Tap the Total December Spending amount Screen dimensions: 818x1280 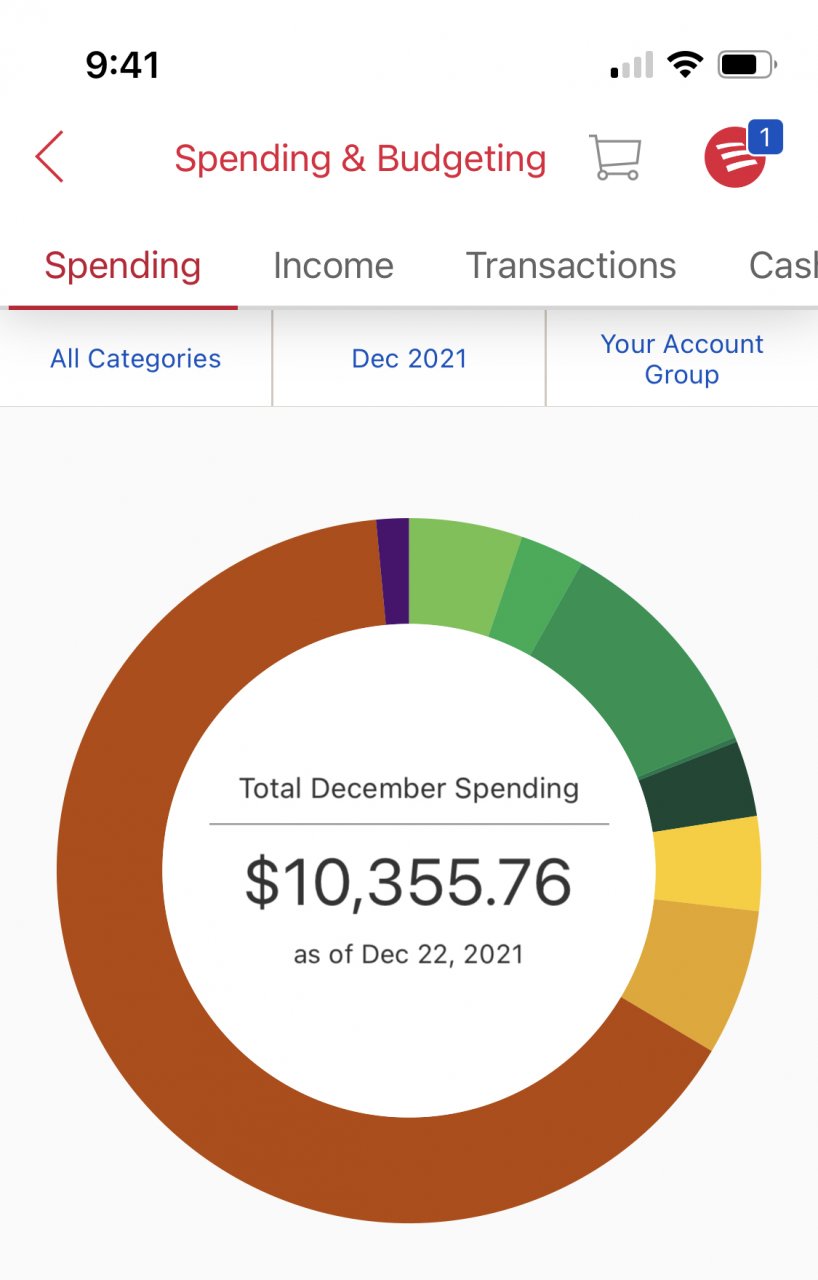click(408, 882)
